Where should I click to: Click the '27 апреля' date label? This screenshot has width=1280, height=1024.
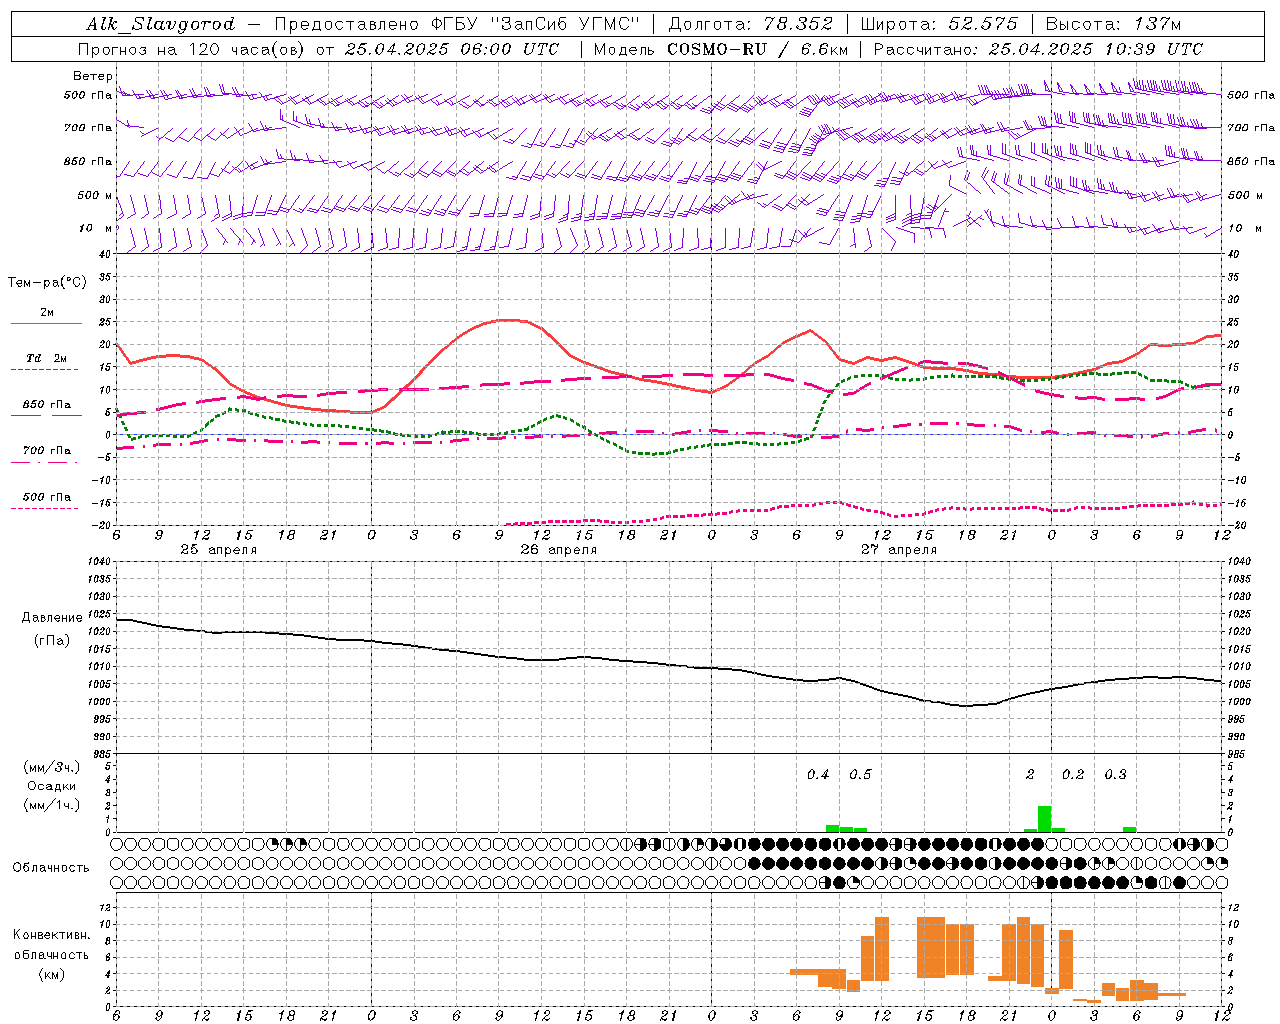(x=898, y=550)
